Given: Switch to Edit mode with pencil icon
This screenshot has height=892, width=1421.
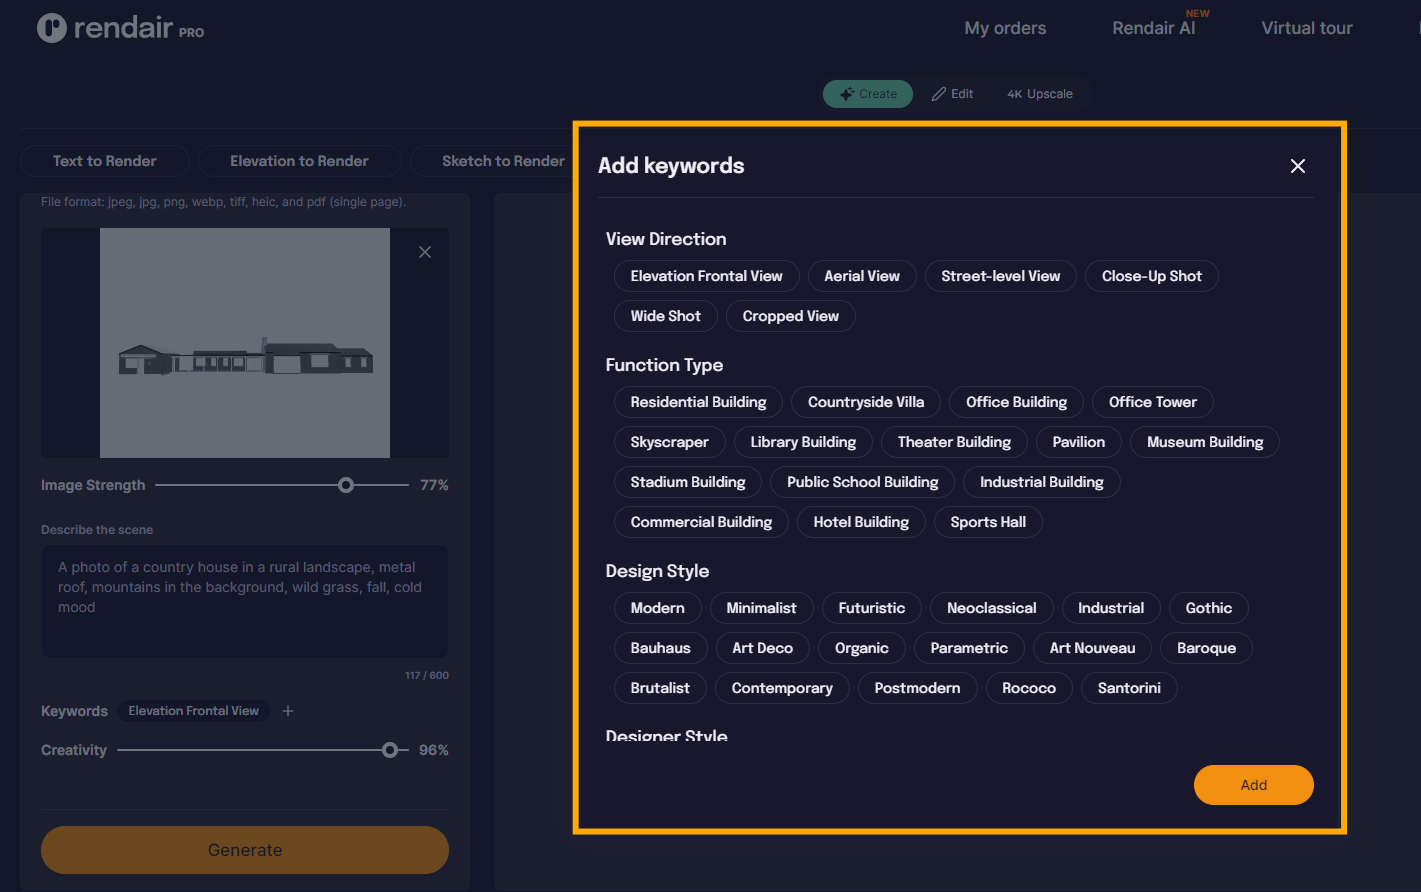Looking at the screenshot, I should pyautogui.click(x=952, y=94).
